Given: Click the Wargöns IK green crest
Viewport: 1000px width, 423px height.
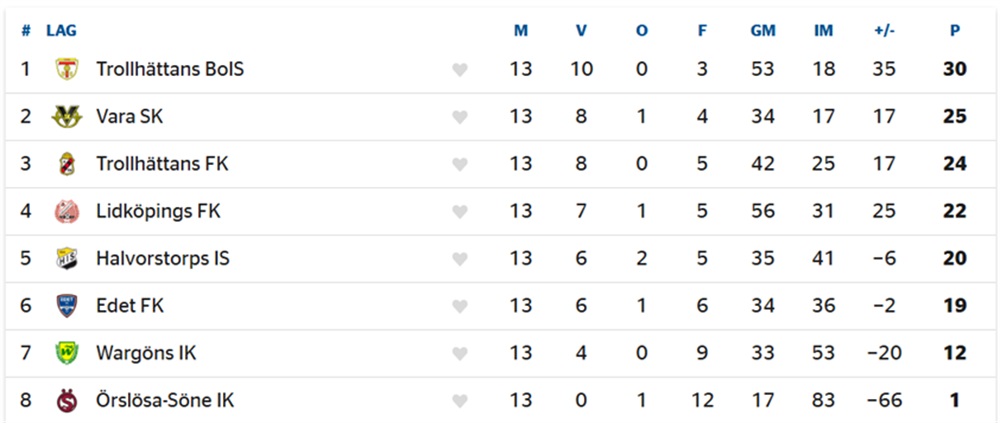Looking at the screenshot, I should (66, 353).
